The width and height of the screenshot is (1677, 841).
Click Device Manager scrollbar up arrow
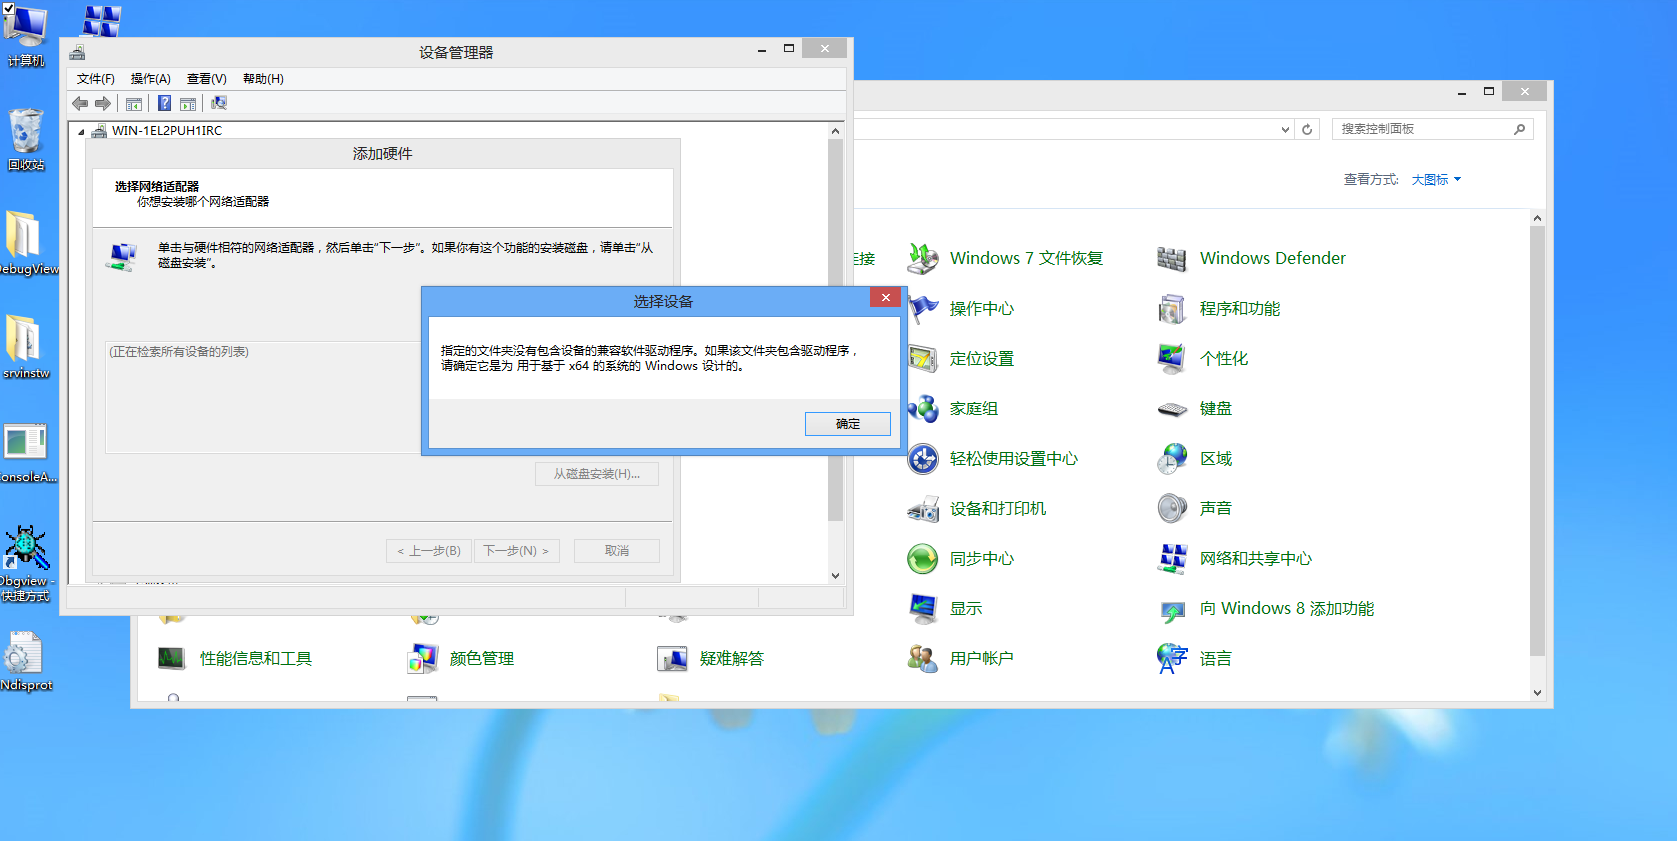pyautogui.click(x=836, y=131)
